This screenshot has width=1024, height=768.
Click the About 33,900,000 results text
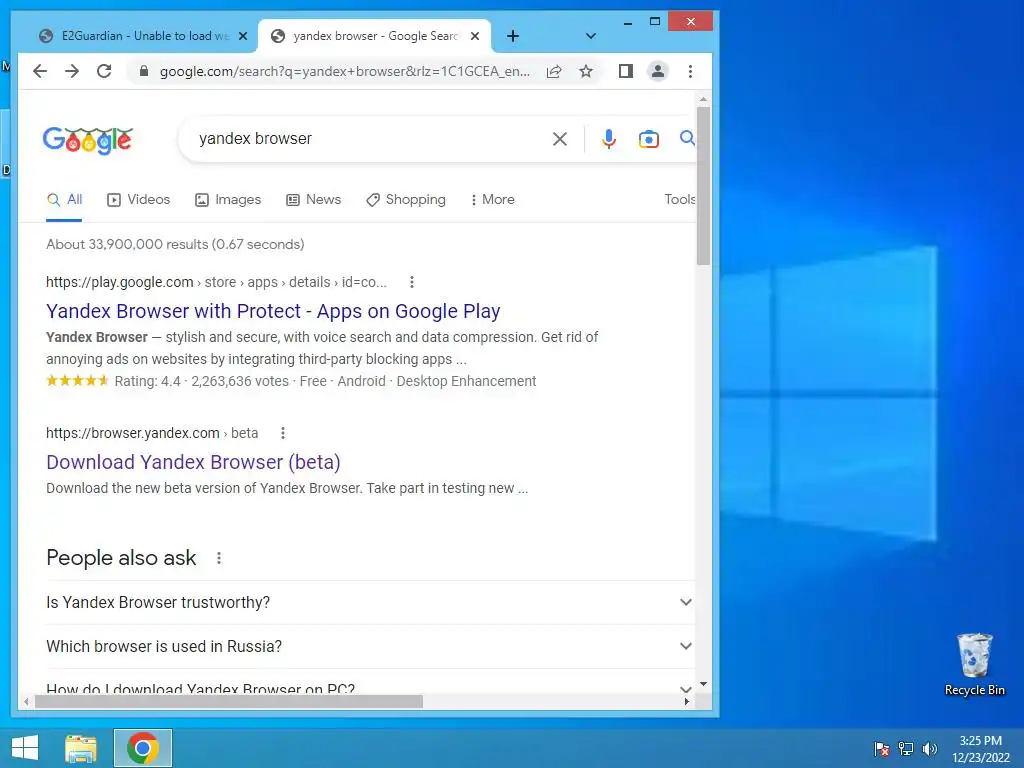pos(175,244)
